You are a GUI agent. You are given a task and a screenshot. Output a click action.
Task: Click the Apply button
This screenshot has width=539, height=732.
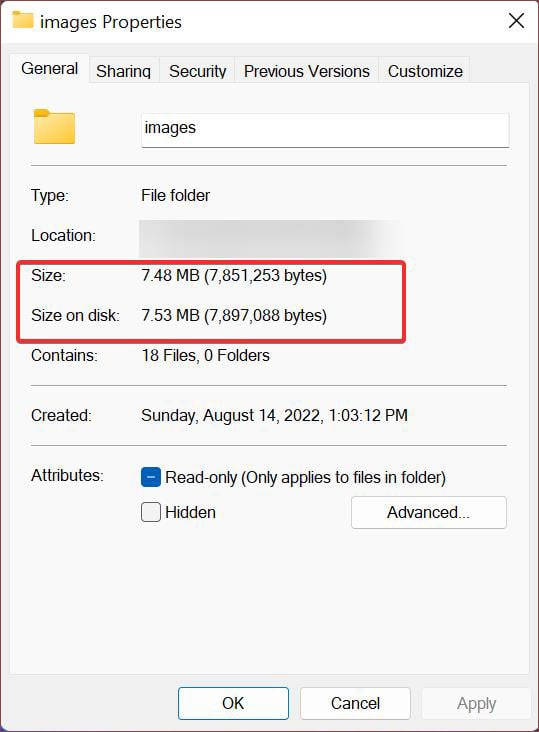tap(476, 703)
